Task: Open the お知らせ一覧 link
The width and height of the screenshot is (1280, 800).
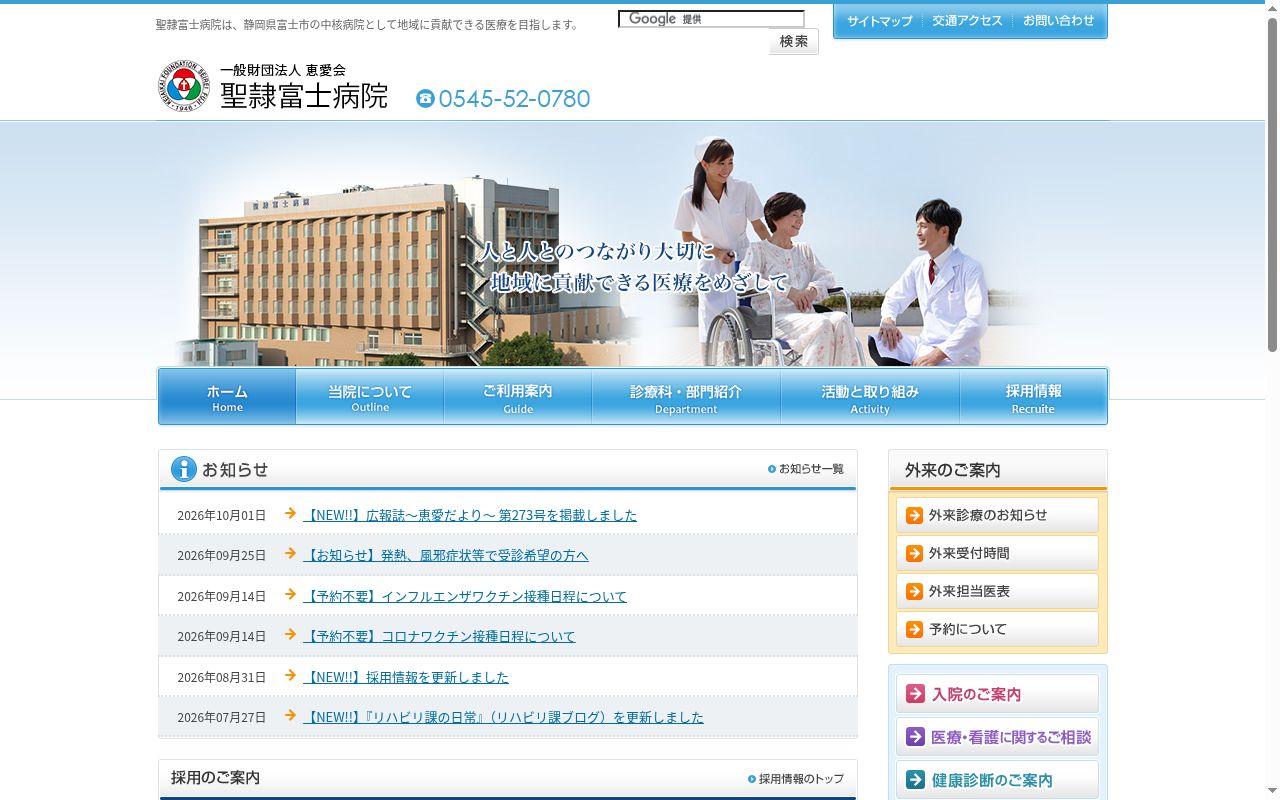Action: (806, 469)
